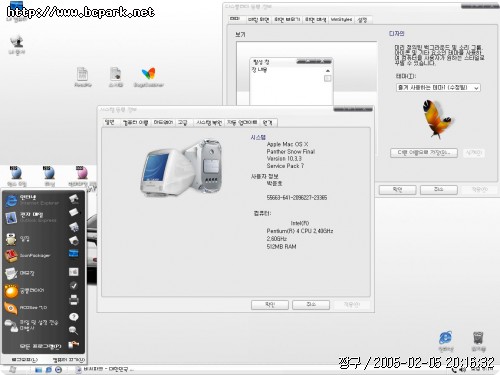The width and height of the screenshot is (500, 375).
Task: Click the media player quick launch icon
Action: click(59, 370)
